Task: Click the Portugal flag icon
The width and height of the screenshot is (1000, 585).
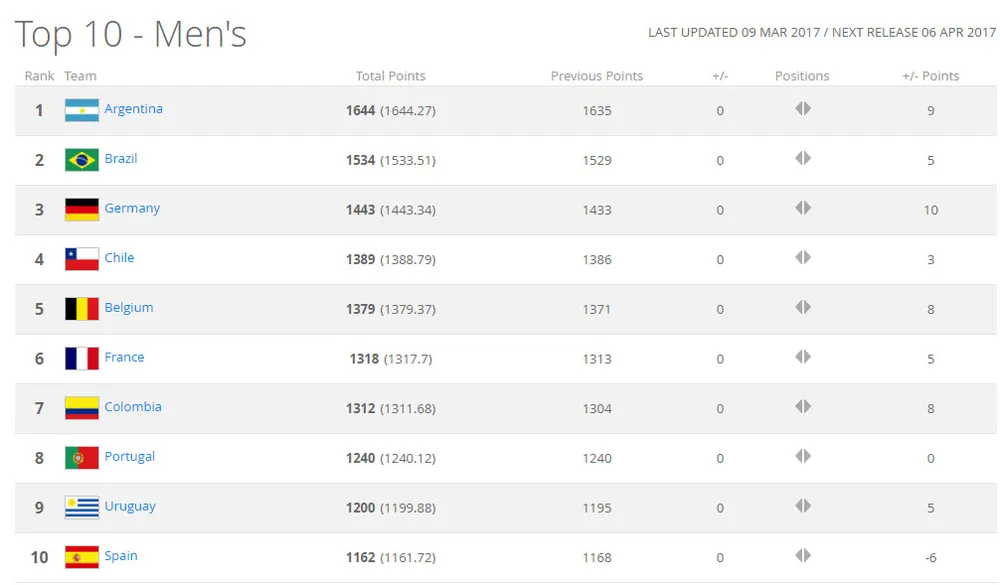Action: tap(82, 458)
